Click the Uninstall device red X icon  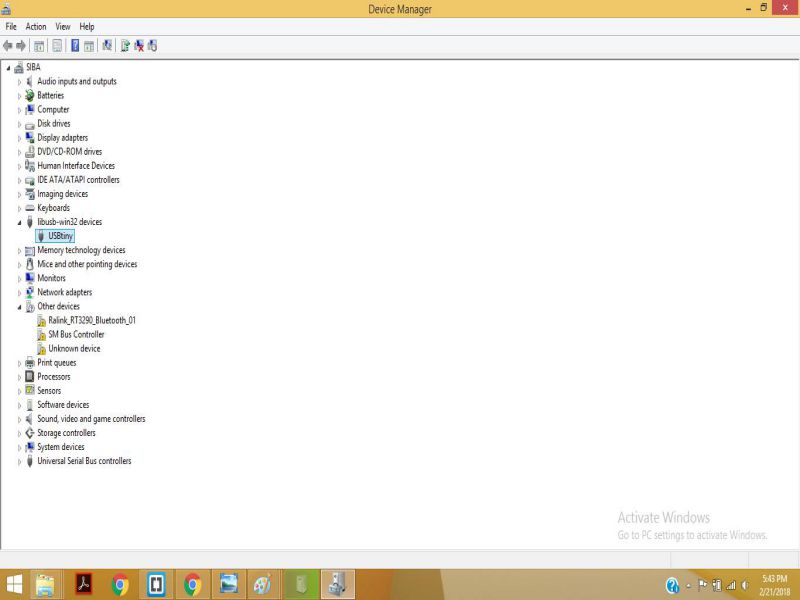pos(139,46)
